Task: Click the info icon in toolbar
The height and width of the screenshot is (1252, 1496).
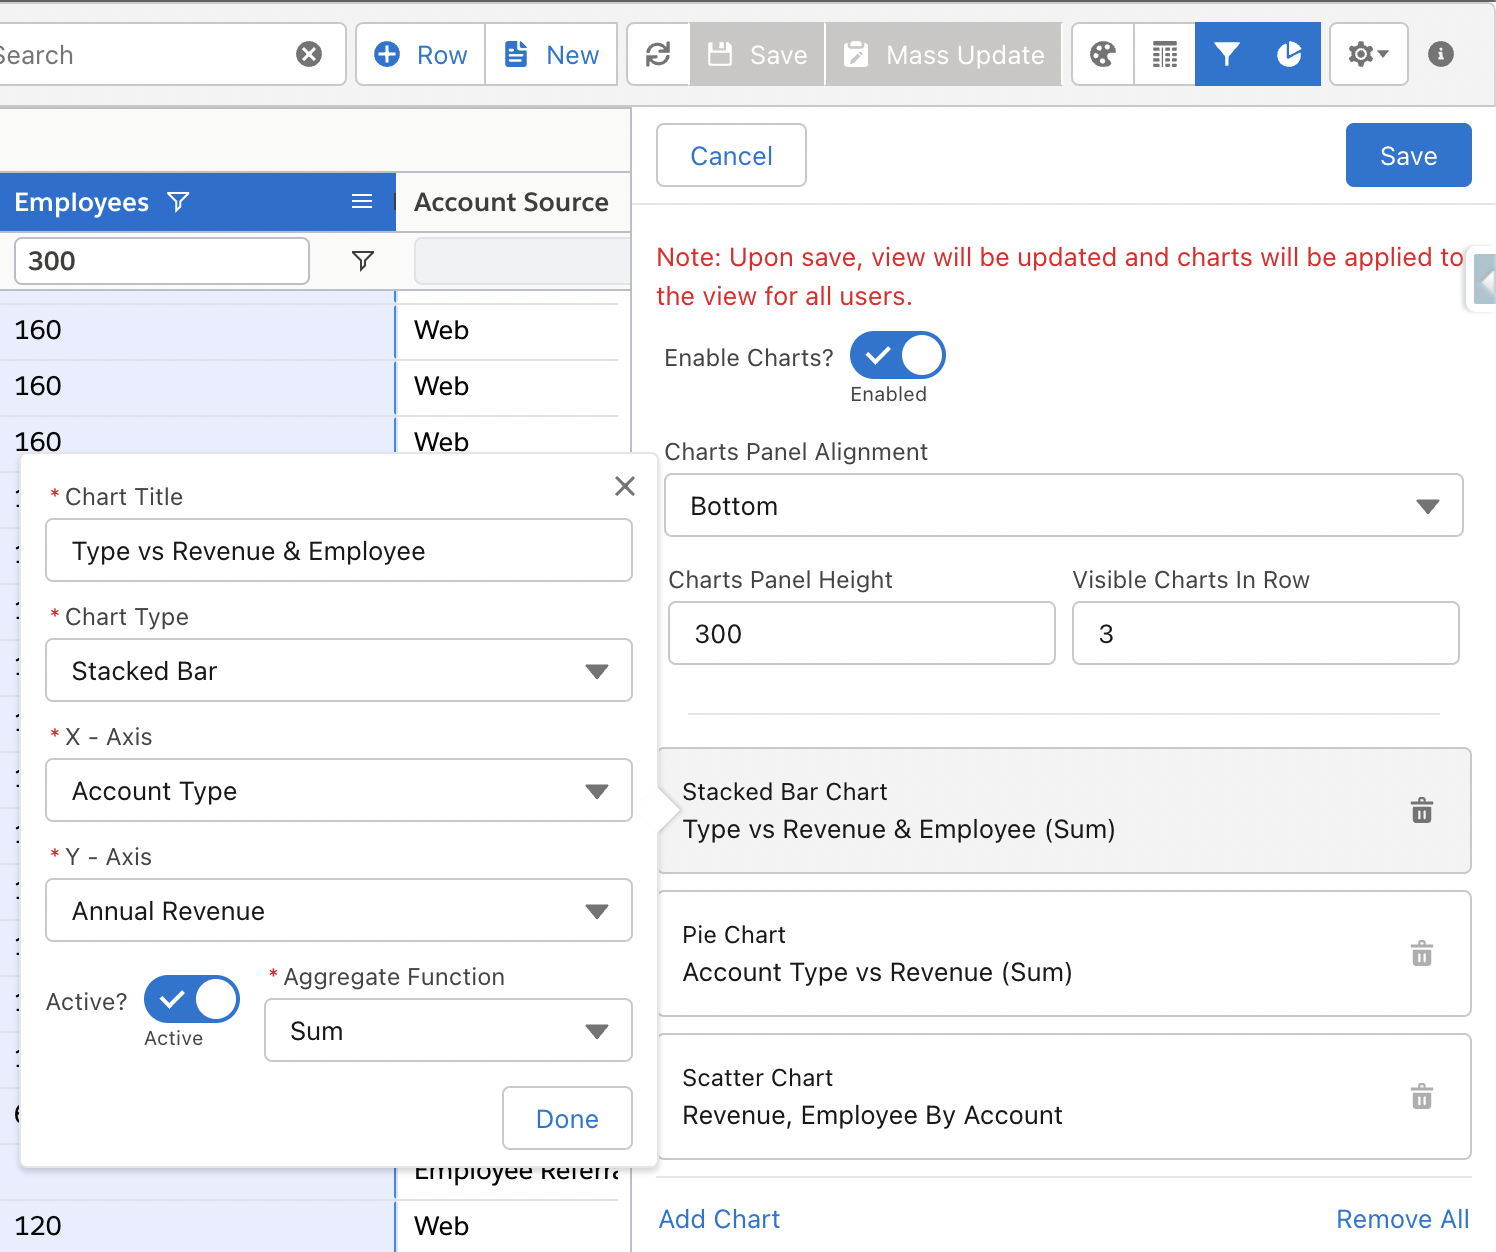Action: (1440, 55)
